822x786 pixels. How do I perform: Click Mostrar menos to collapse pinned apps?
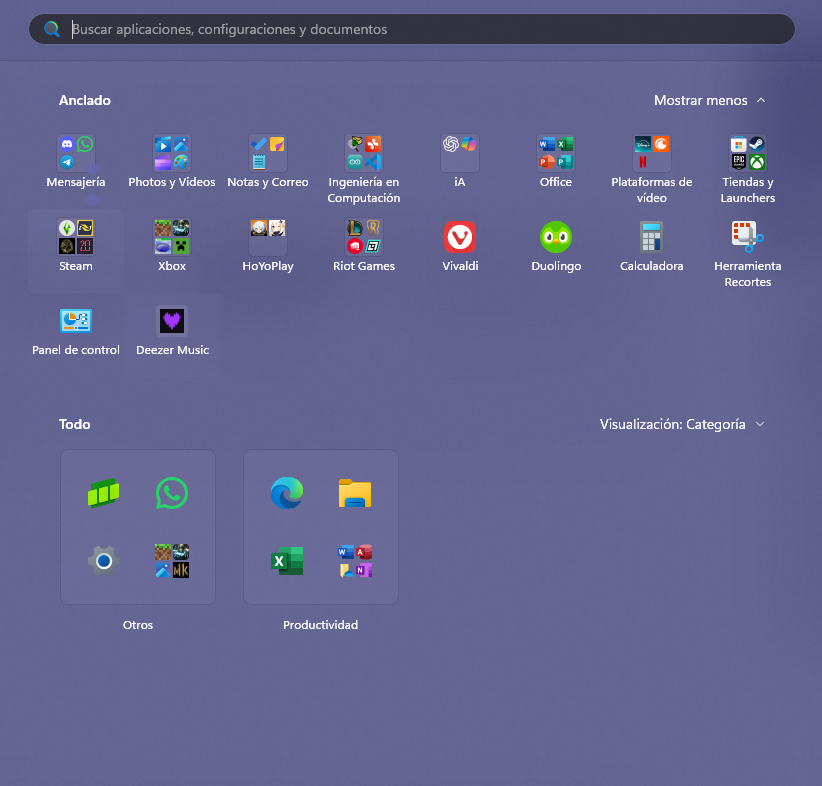coord(710,100)
